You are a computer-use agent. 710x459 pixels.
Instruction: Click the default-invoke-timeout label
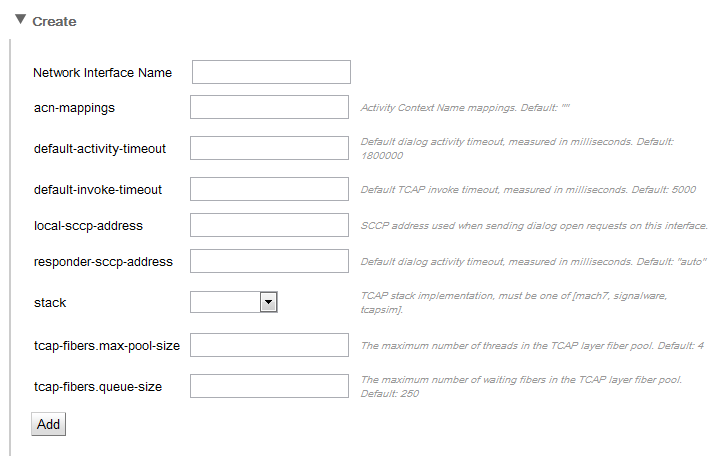tap(98, 189)
